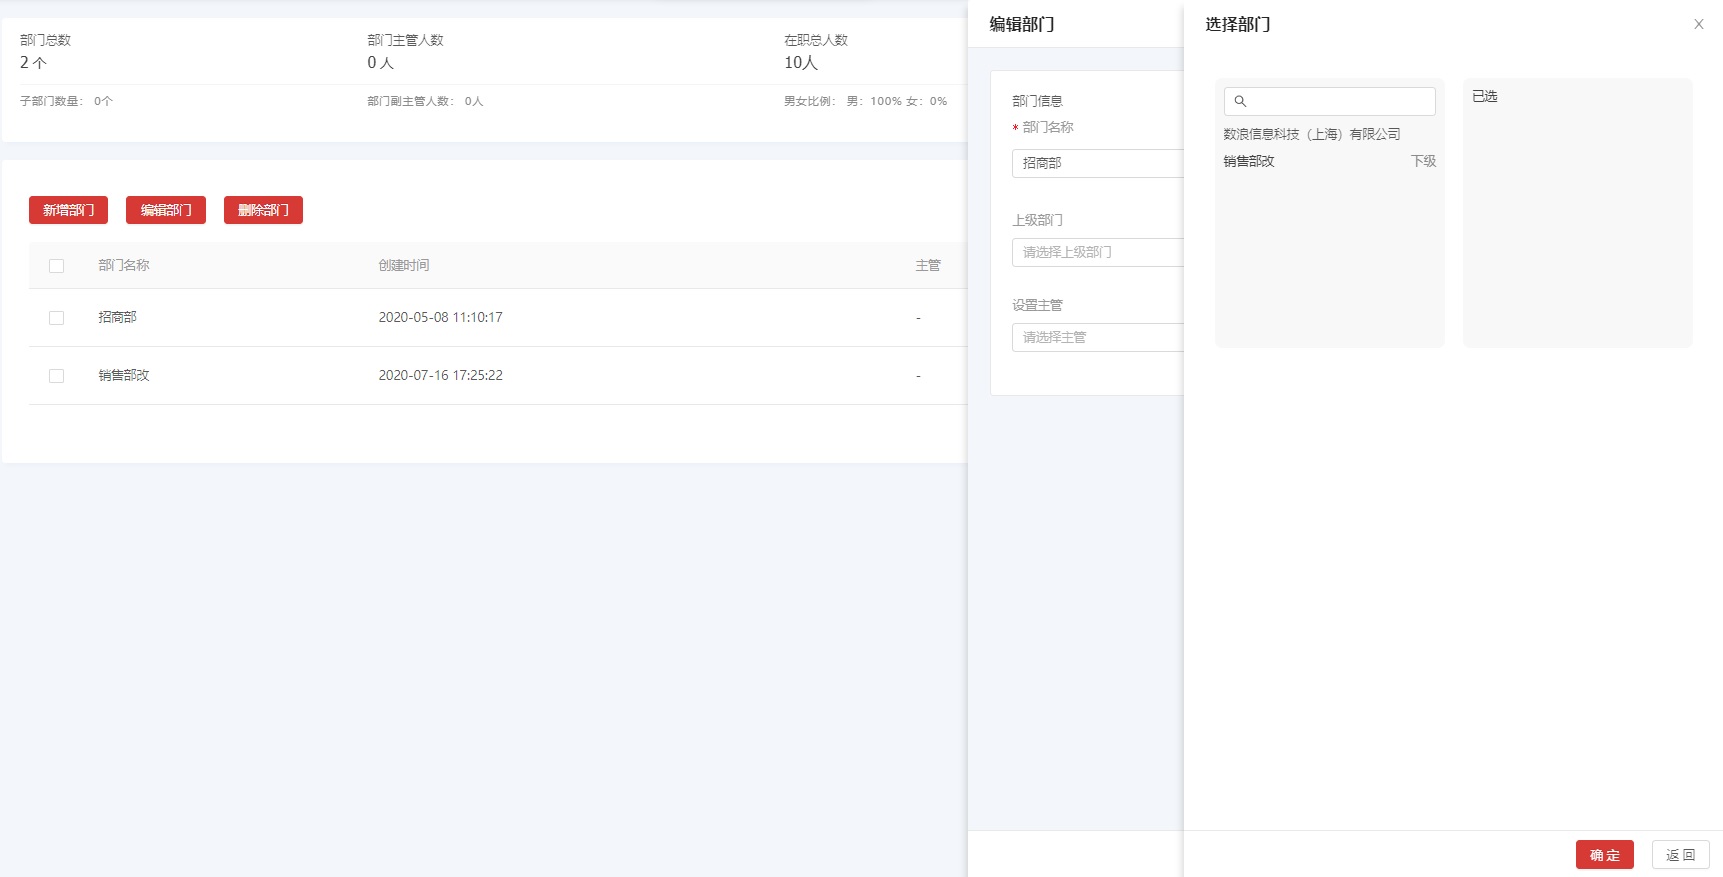This screenshot has height=877, width=1723.
Task: Click the 编辑部门 button
Action: [166, 210]
